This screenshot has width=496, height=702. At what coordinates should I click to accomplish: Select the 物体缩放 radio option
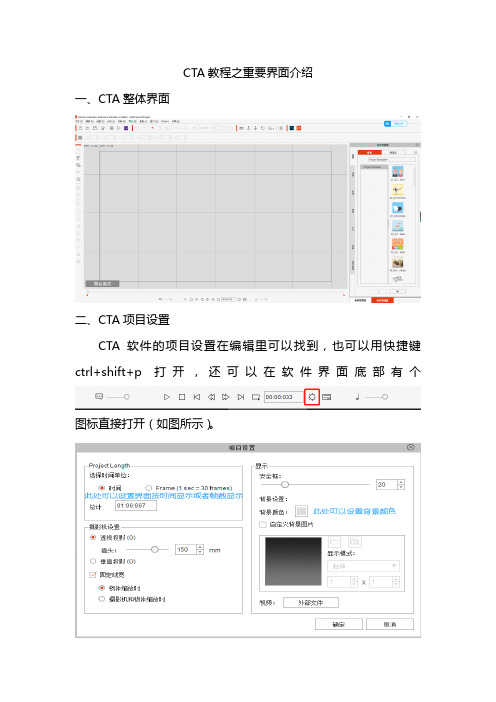pyautogui.click(x=102, y=588)
